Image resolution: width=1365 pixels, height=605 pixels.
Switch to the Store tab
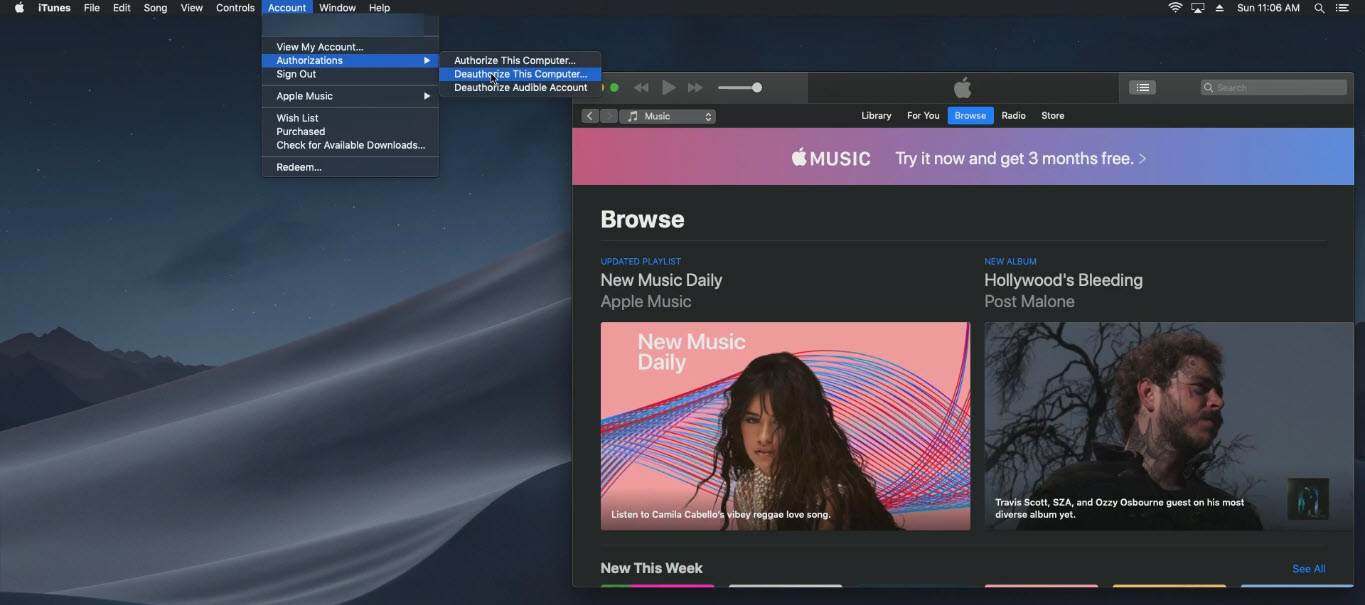click(x=1053, y=116)
